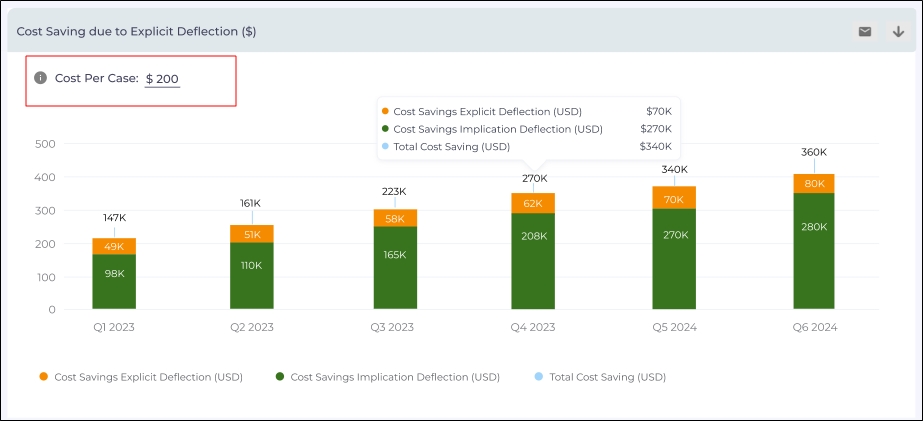Edit the Cost Per Case $ 200 field
The height and width of the screenshot is (421, 923).
point(162,78)
